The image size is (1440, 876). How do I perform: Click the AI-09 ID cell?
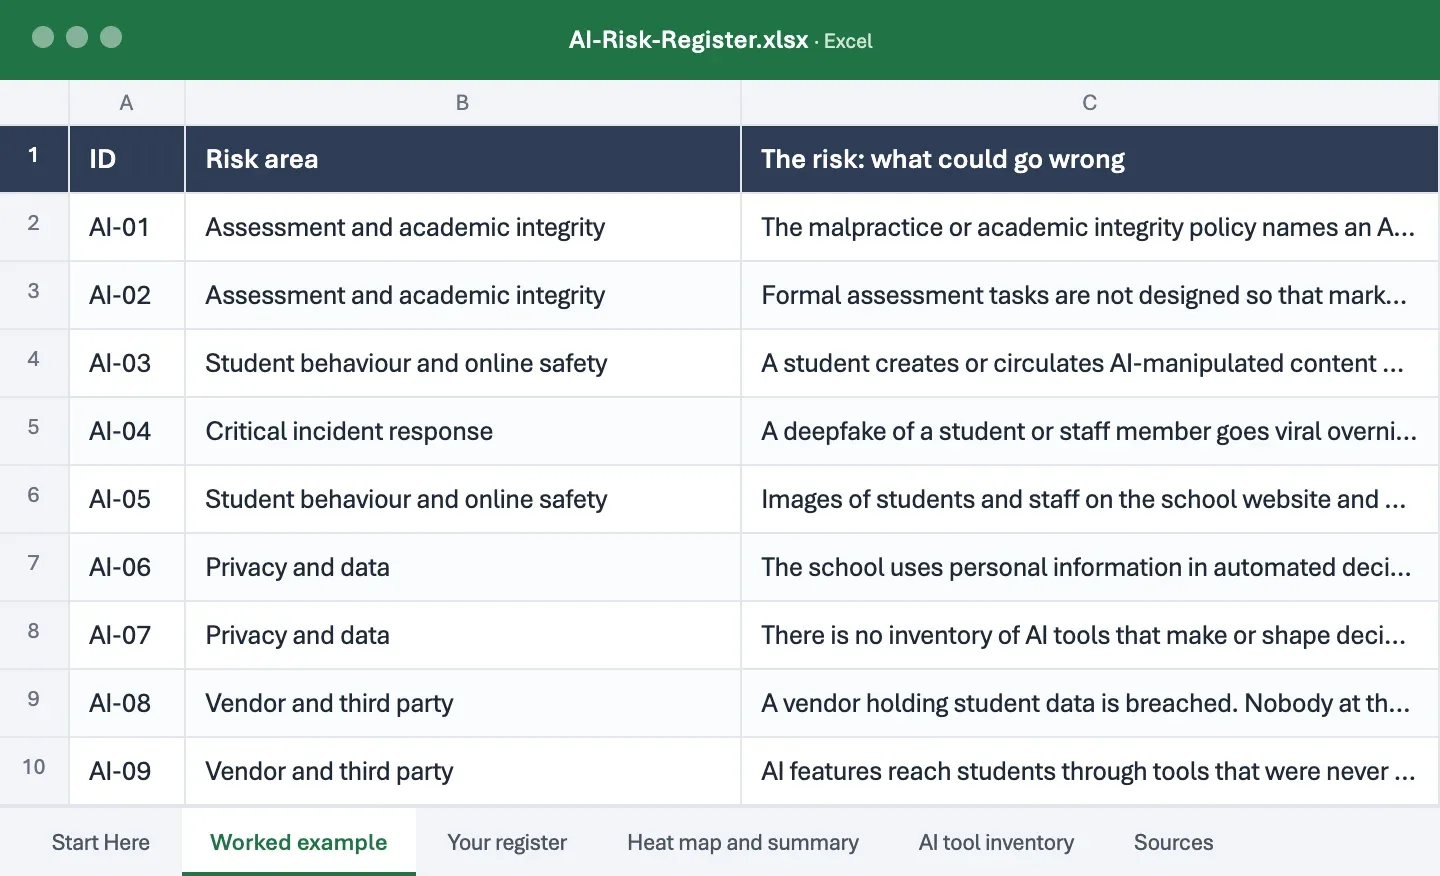tap(127, 771)
